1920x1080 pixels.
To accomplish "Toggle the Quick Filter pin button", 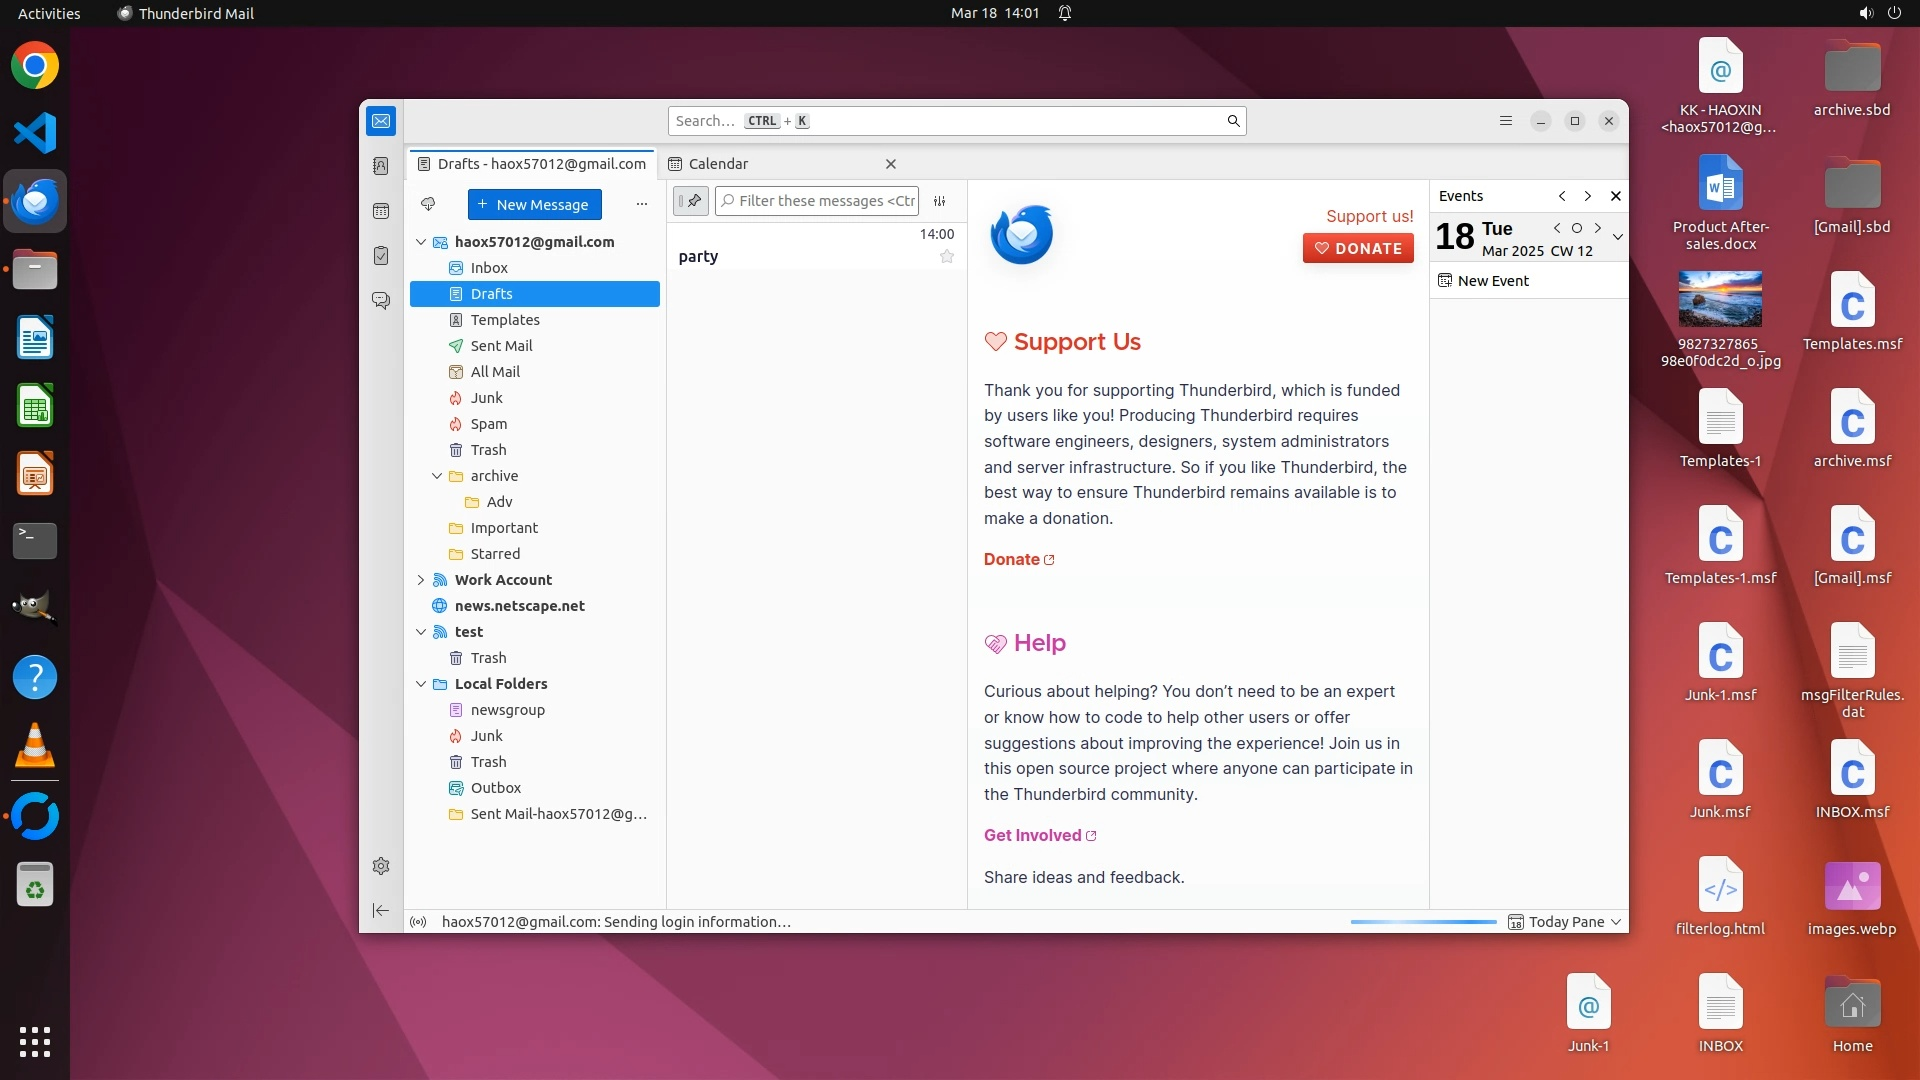I will (691, 201).
